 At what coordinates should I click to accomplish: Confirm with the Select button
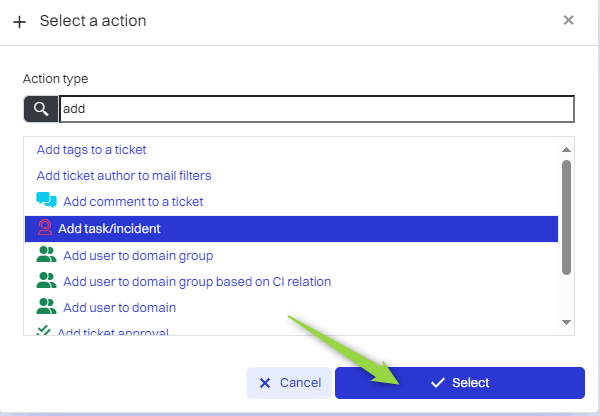(x=459, y=383)
